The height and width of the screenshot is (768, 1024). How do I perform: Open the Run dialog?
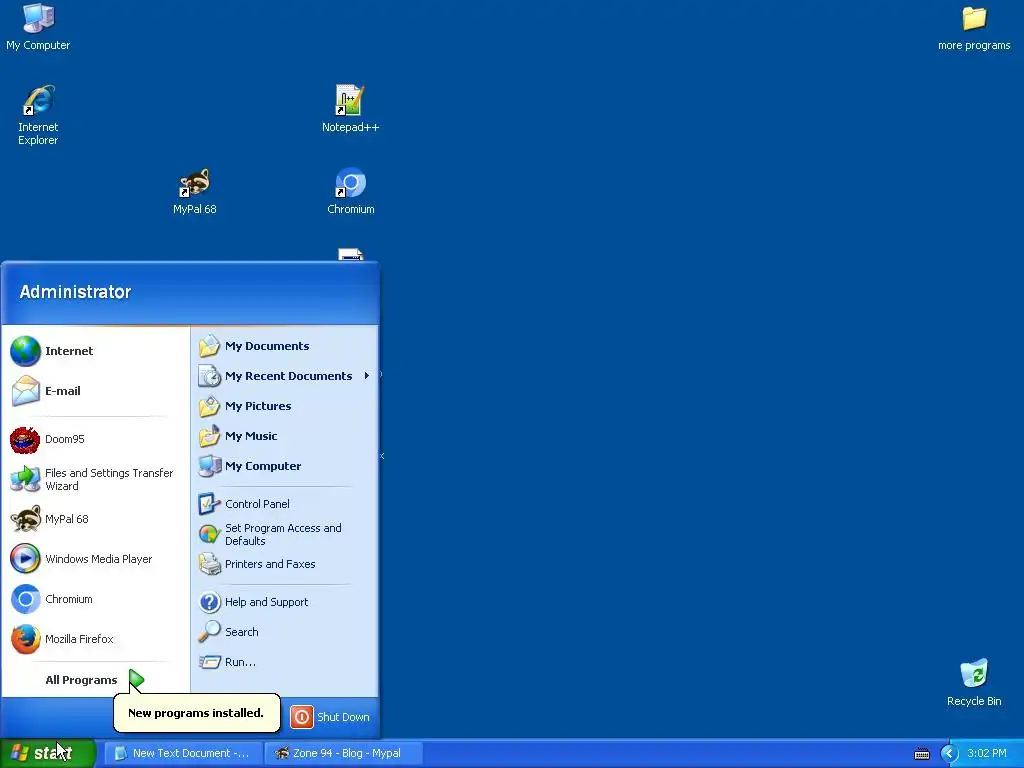pos(285,662)
